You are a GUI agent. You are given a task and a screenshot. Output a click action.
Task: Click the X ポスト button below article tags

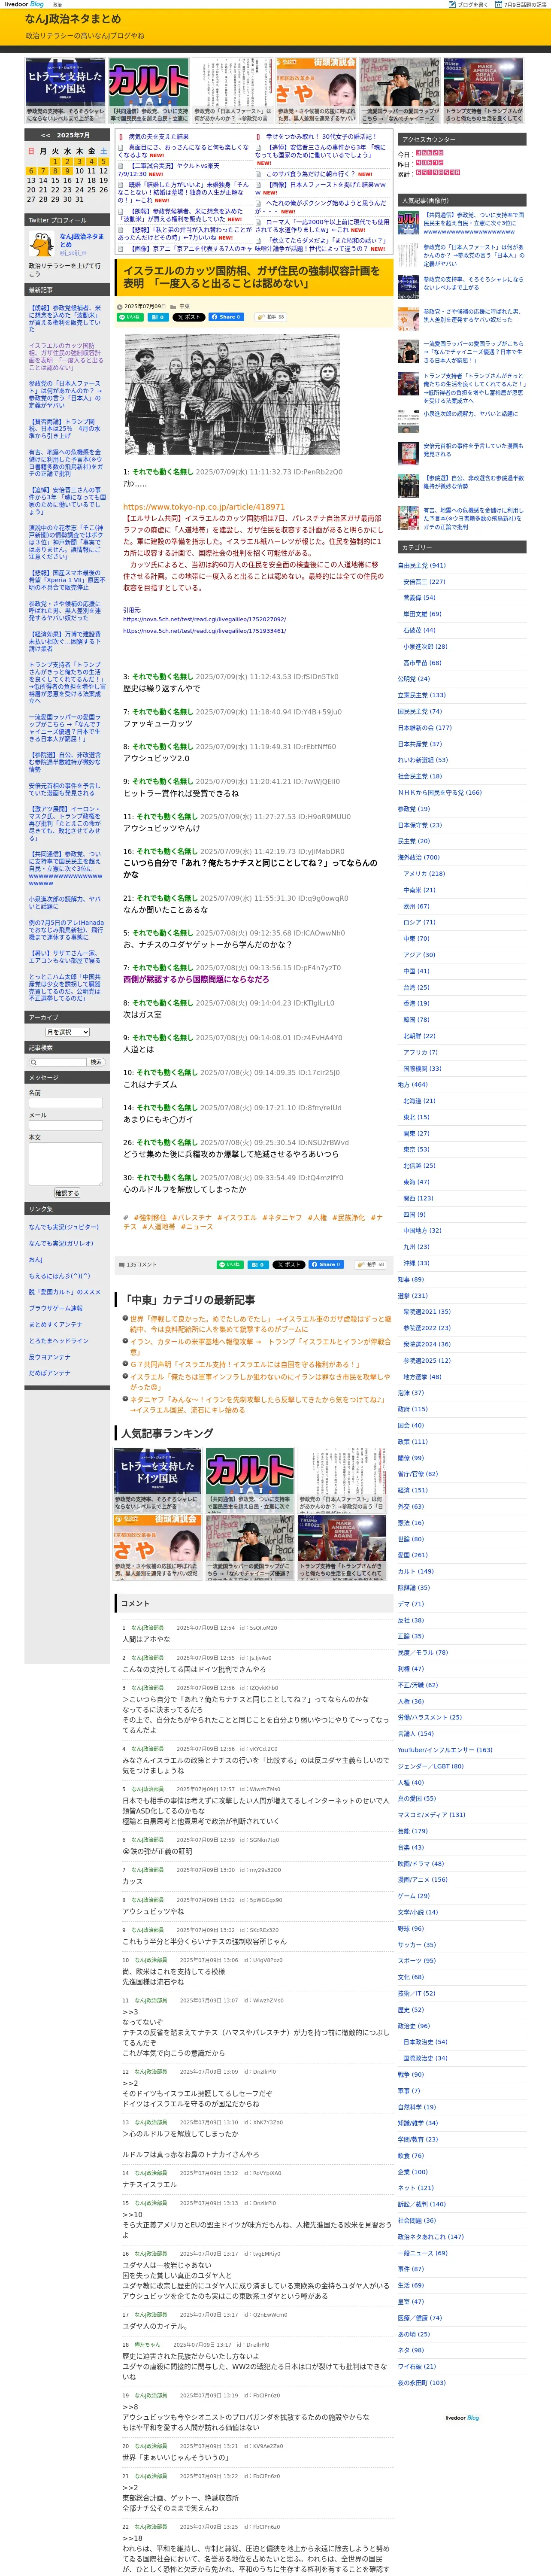coord(288,1265)
